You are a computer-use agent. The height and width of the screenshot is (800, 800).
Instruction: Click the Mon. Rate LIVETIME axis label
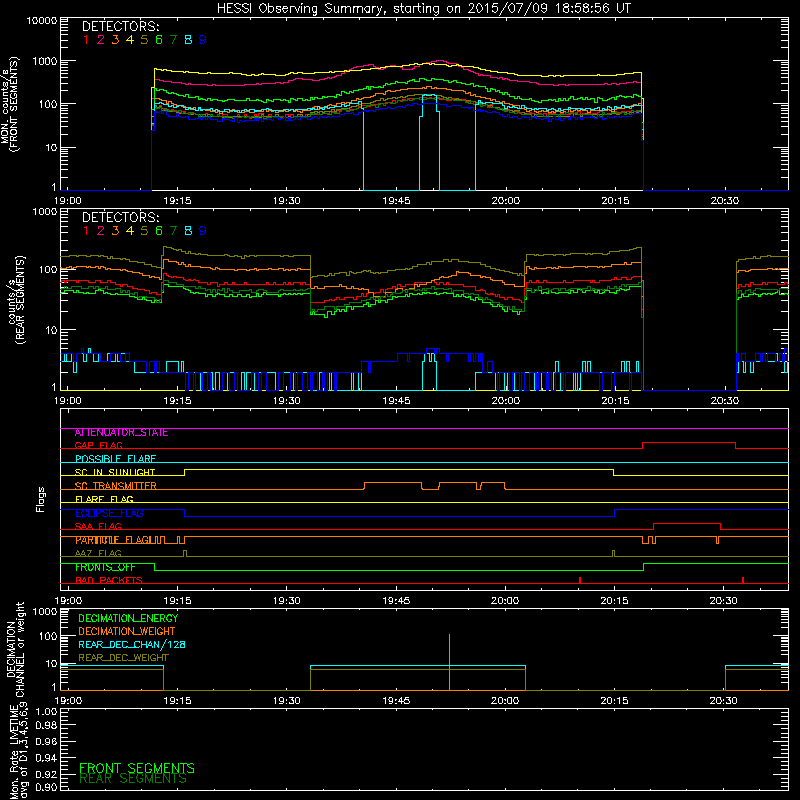coord(18,750)
